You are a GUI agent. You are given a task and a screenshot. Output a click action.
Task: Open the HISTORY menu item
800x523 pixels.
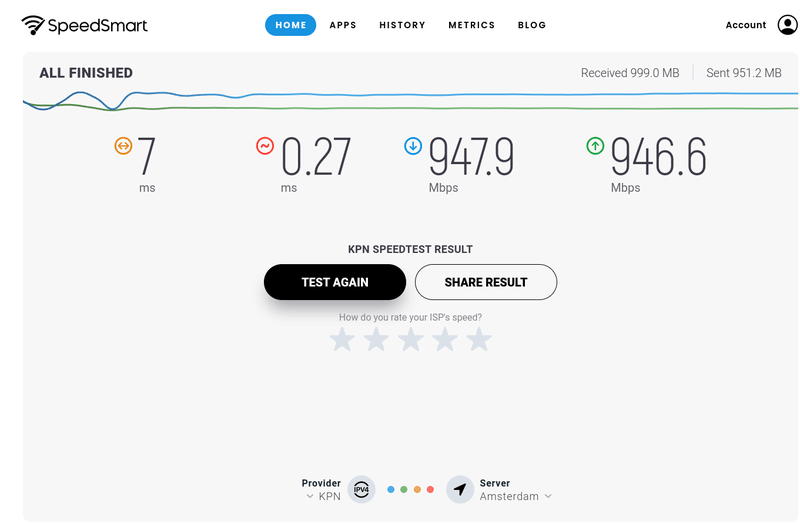click(x=402, y=25)
